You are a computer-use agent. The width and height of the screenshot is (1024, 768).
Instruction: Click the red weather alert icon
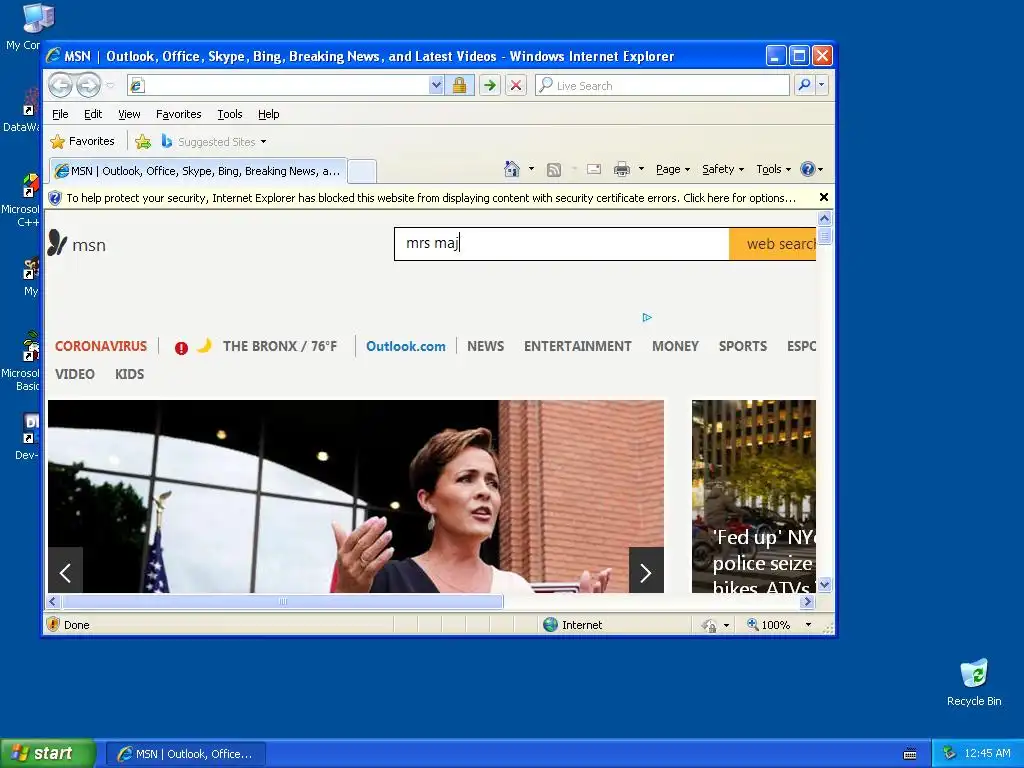pyautogui.click(x=181, y=347)
